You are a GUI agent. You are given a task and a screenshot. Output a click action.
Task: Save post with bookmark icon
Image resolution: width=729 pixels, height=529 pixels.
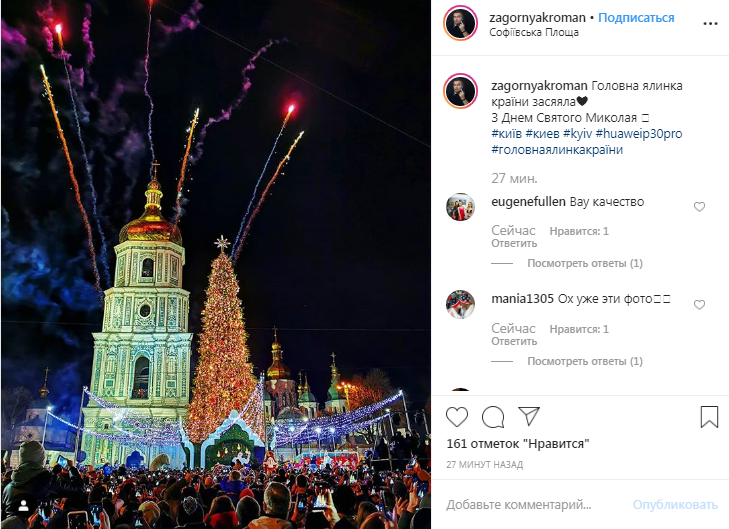point(709,417)
